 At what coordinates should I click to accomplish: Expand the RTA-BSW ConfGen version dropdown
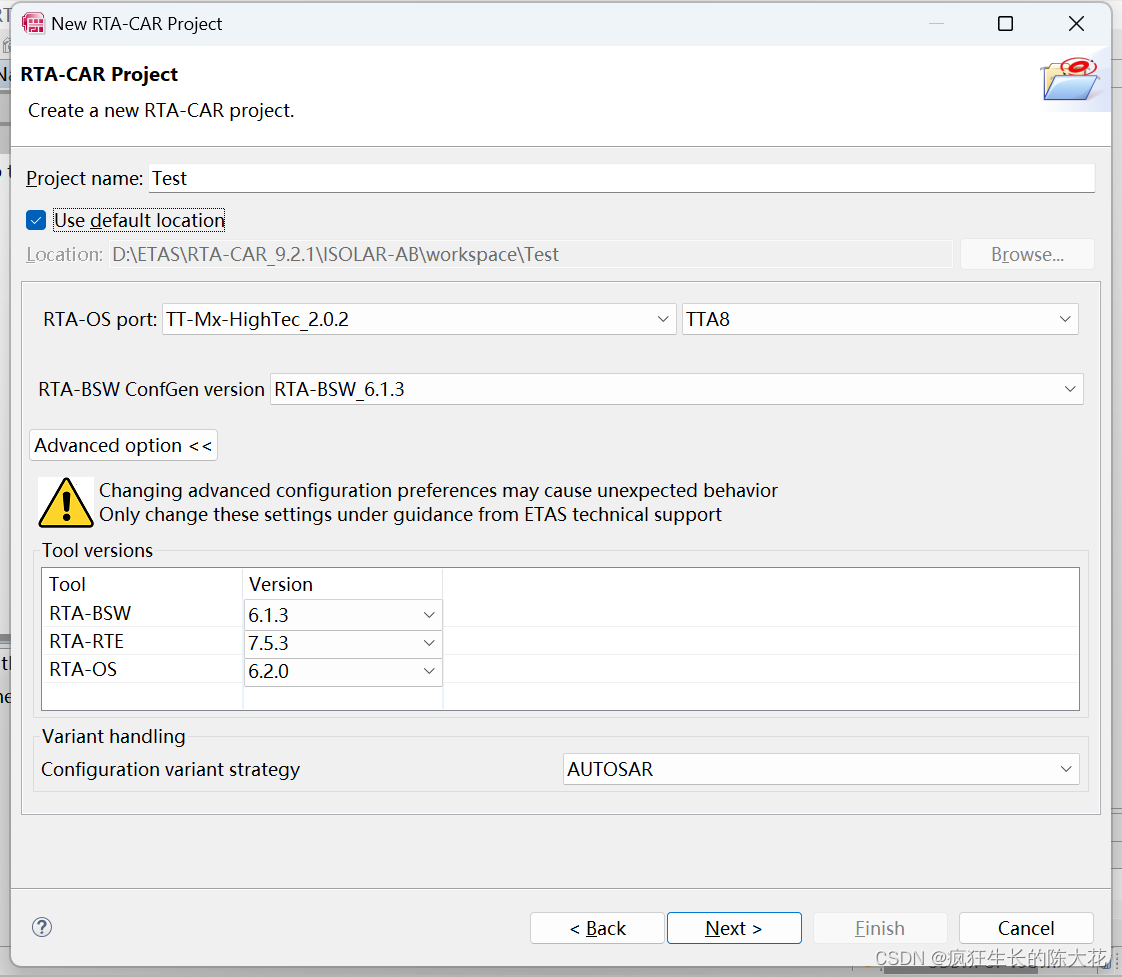[x=1069, y=388]
